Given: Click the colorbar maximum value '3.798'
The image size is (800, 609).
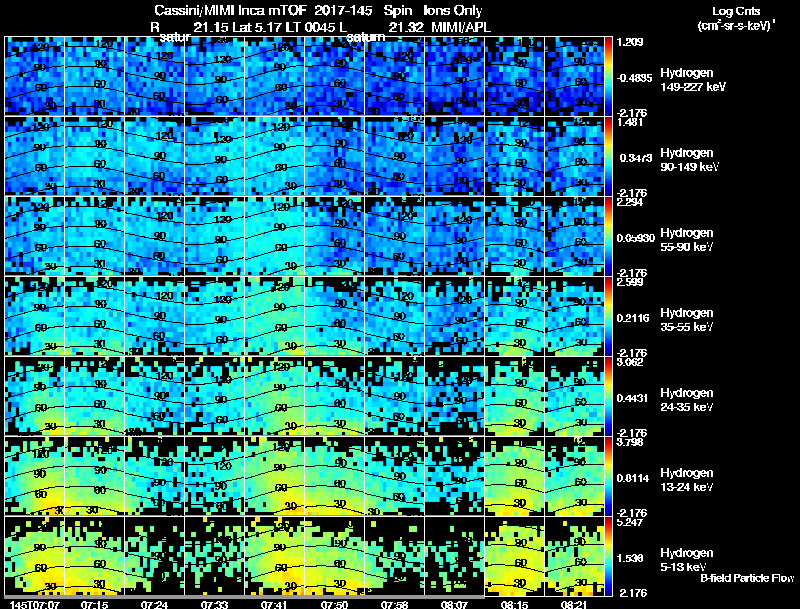Looking at the screenshot, I should click(630, 442).
